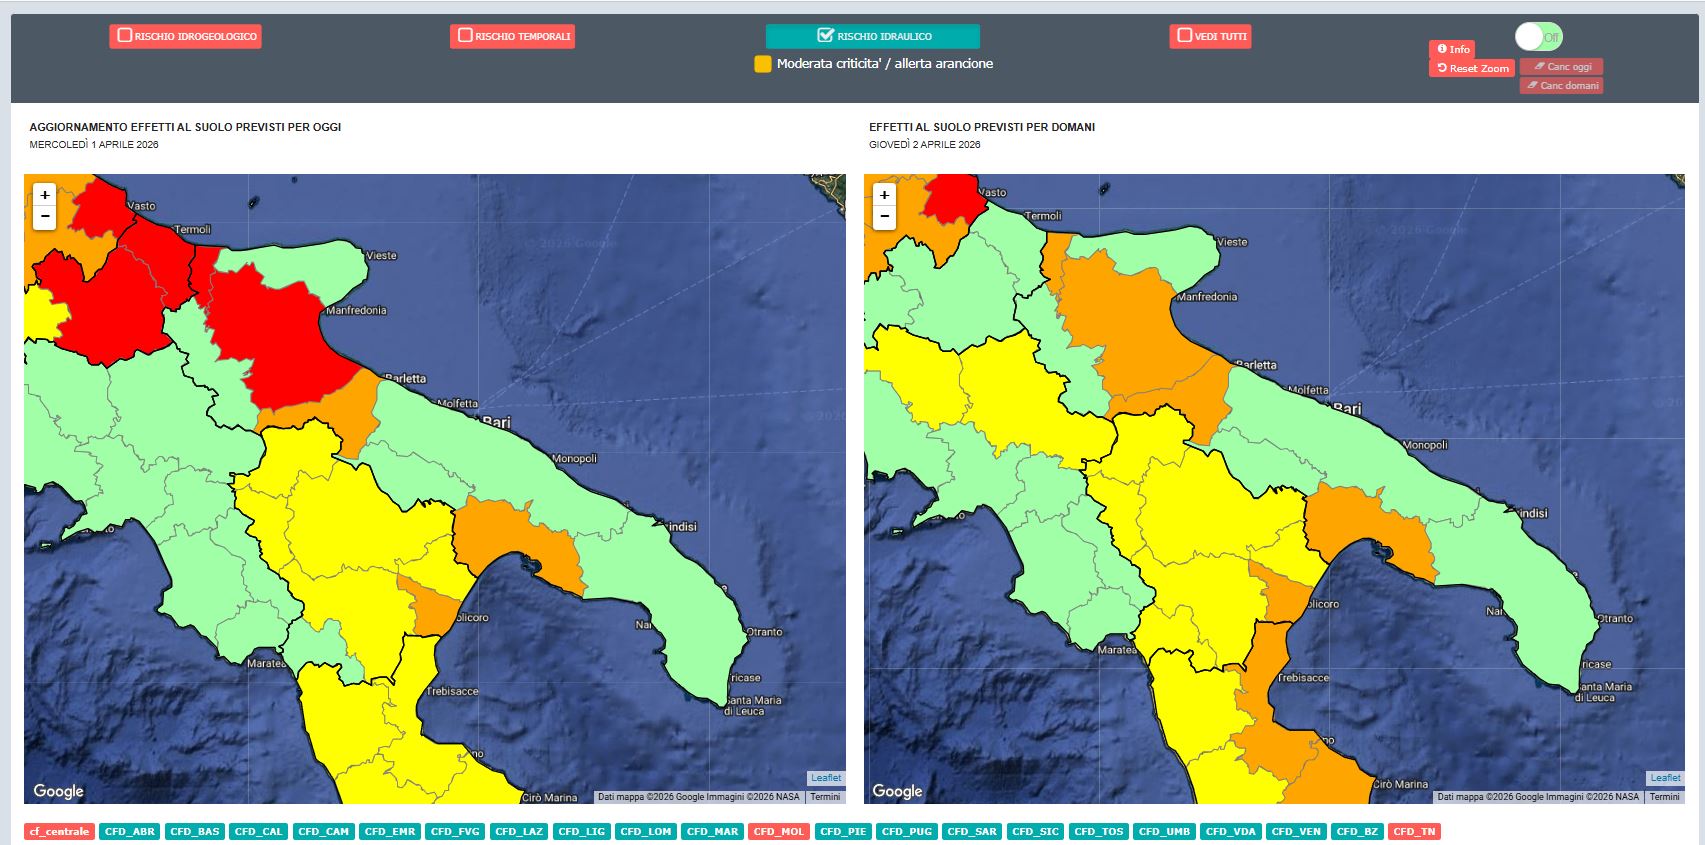Tick the Vedi Tutti checkbox
This screenshot has height=845, width=1705.
click(x=1185, y=36)
